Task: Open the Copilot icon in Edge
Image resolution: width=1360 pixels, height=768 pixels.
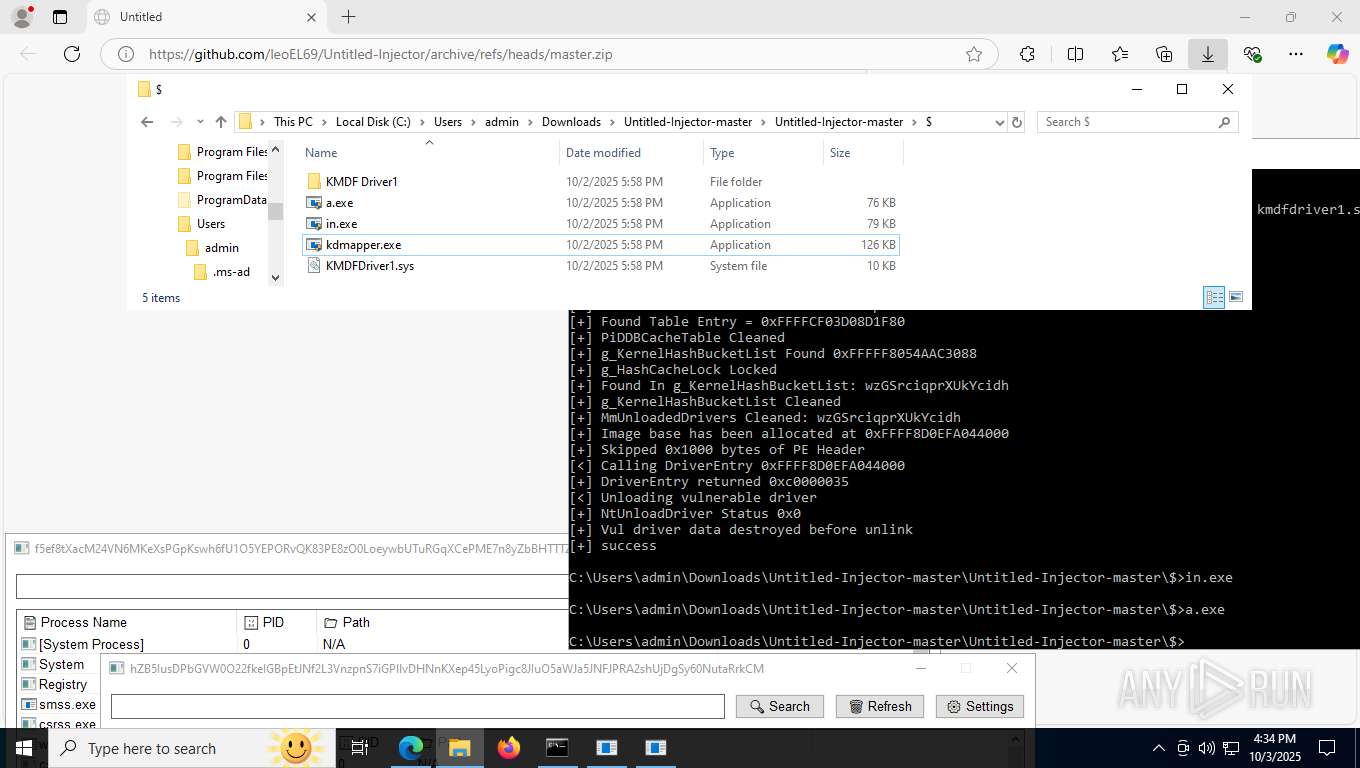Action: tap(1338, 54)
